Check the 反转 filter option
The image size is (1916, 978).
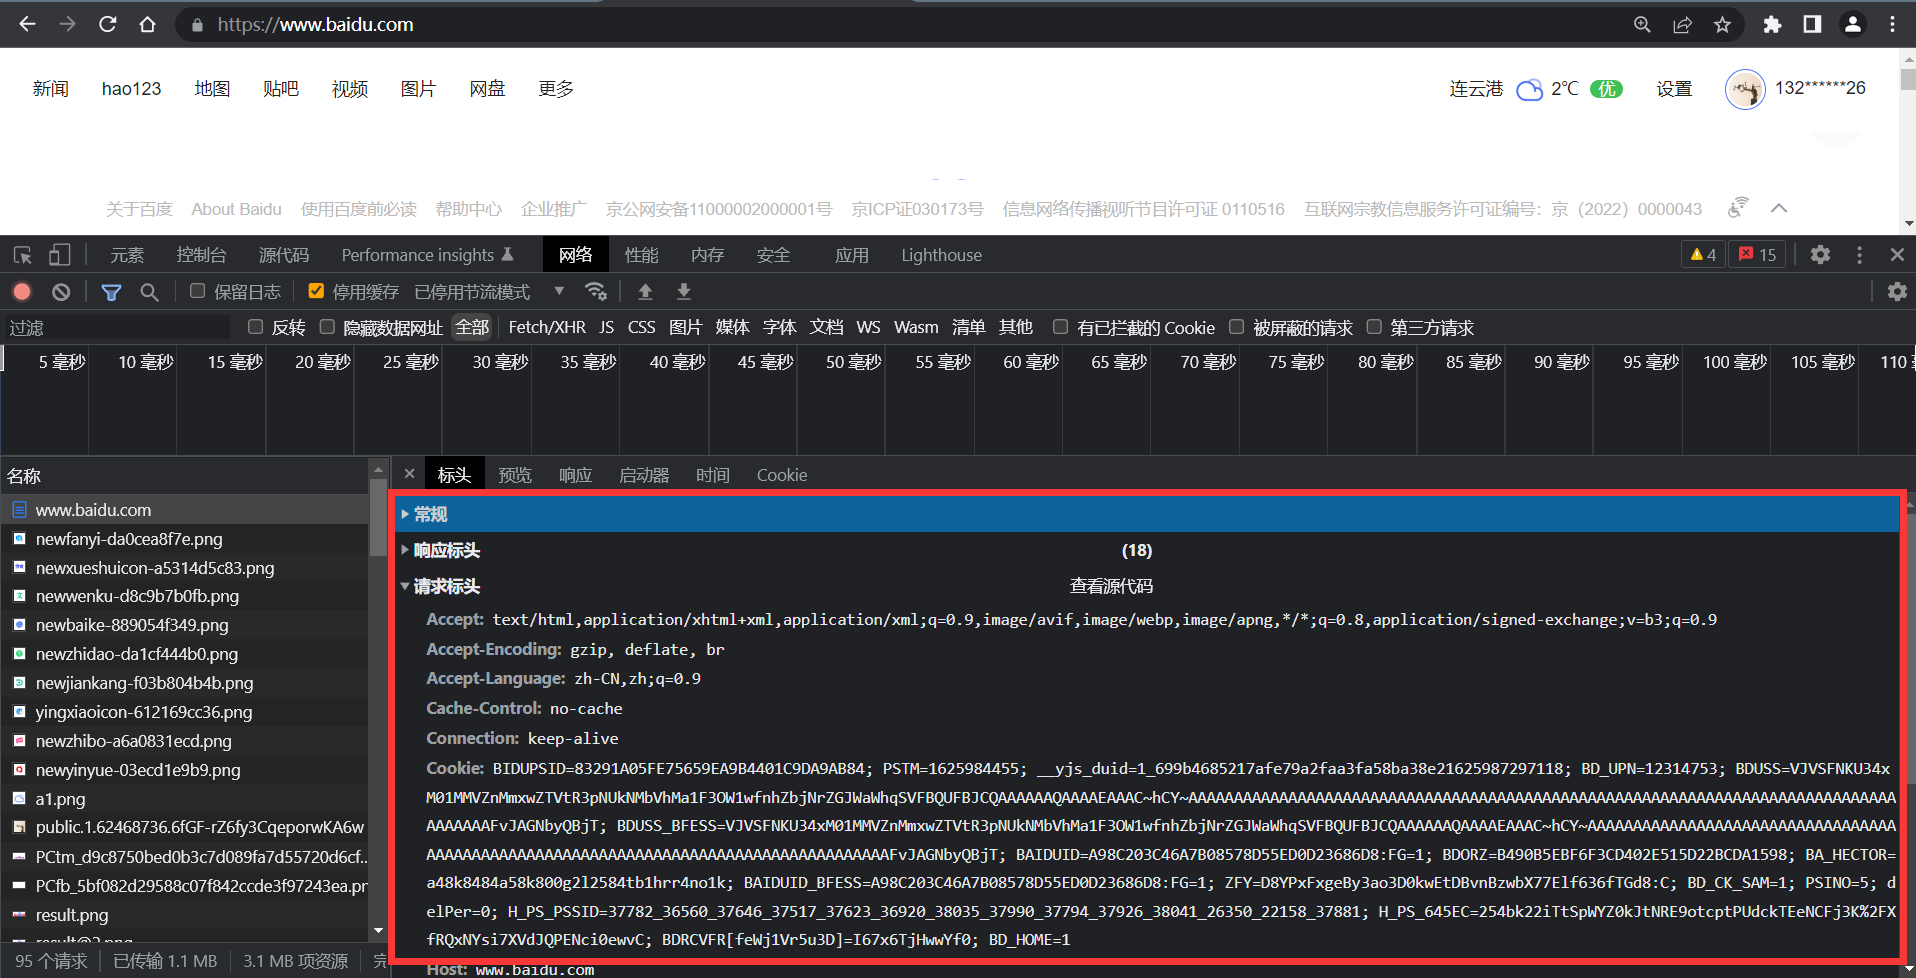[x=255, y=327]
